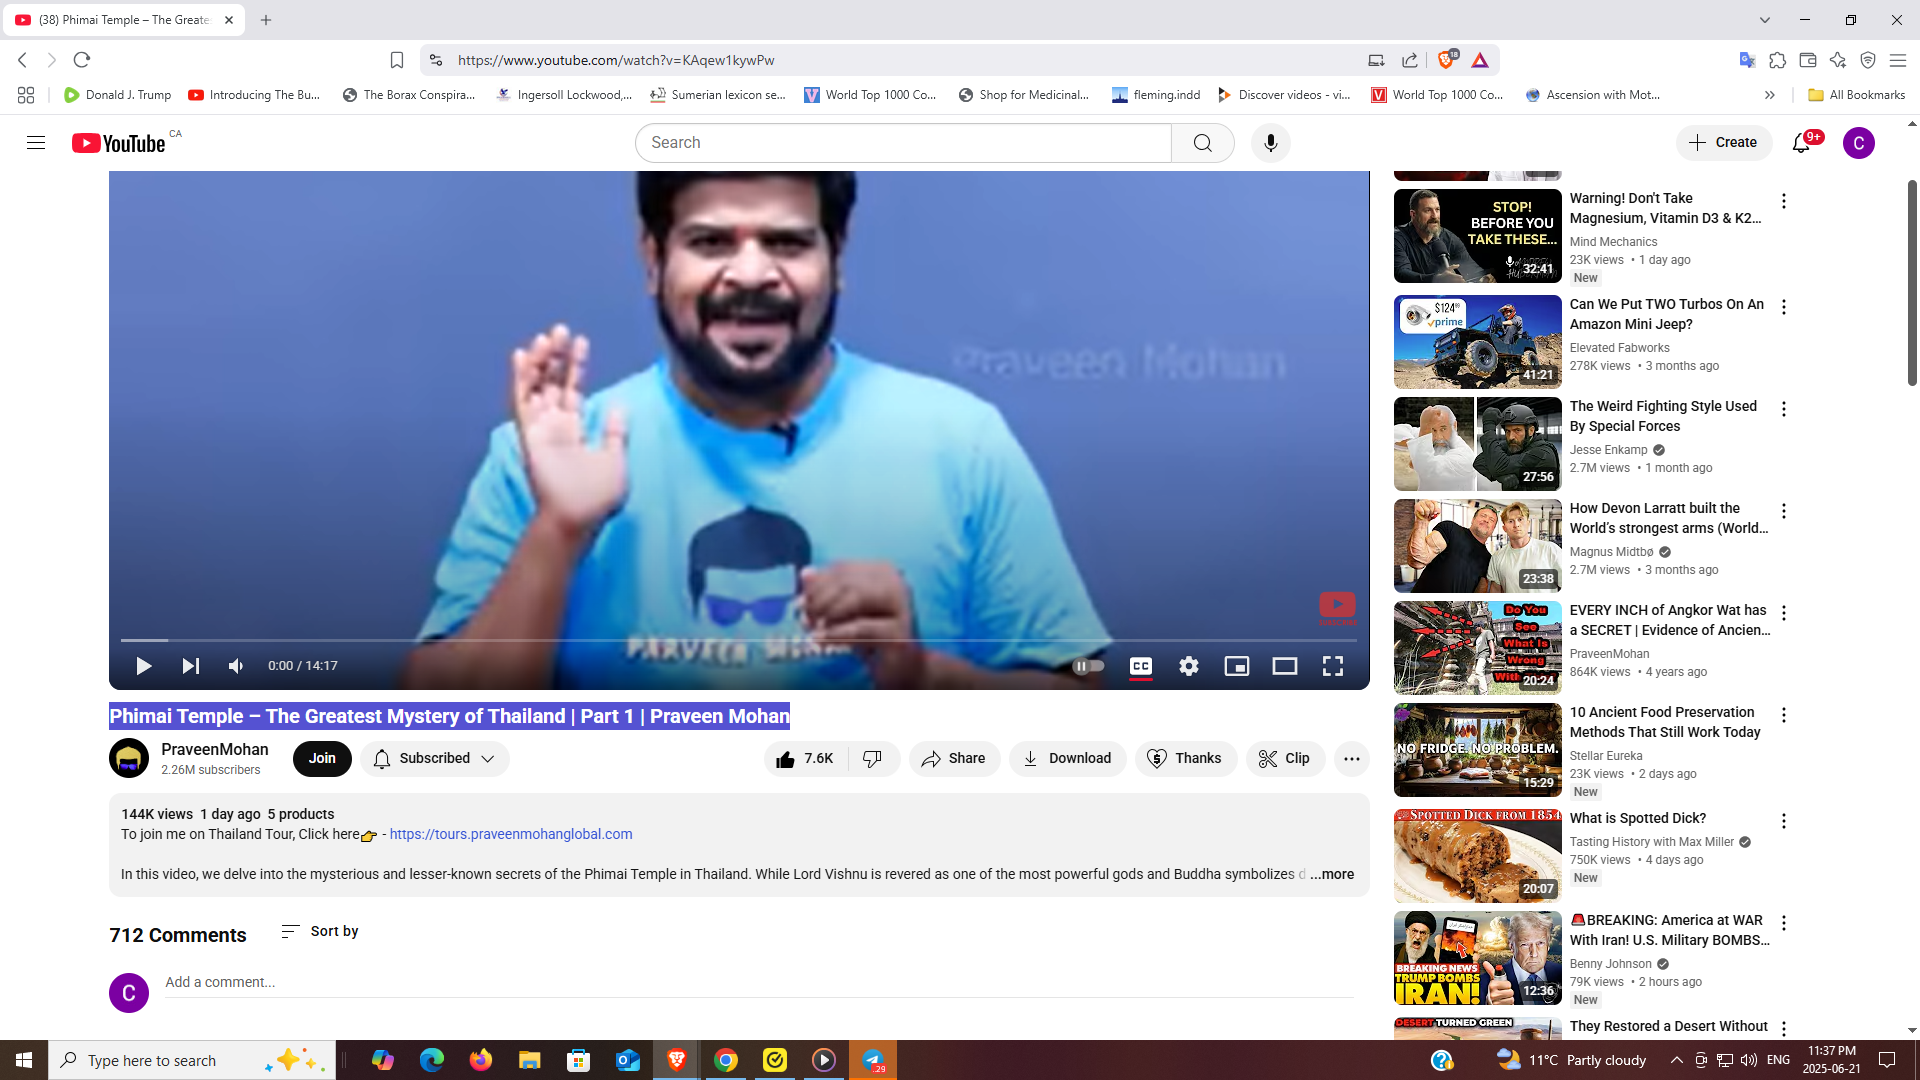Go to YouTube home via logo
This screenshot has height=1080, width=1920.
tap(118, 143)
